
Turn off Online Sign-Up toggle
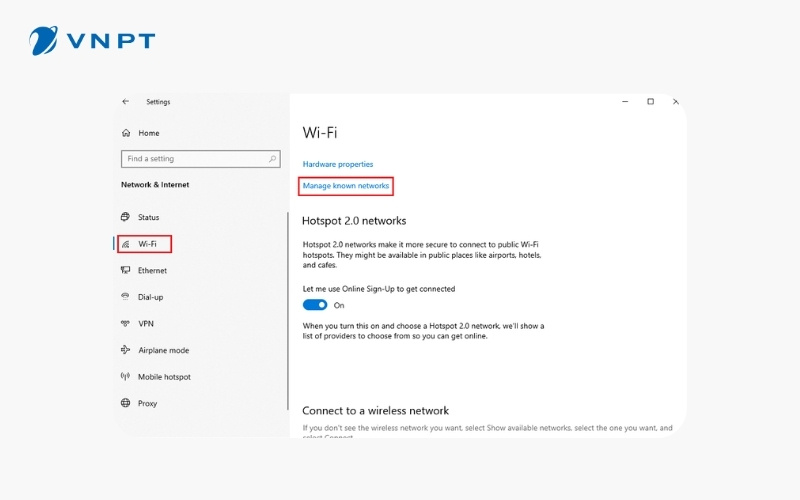[315, 305]
